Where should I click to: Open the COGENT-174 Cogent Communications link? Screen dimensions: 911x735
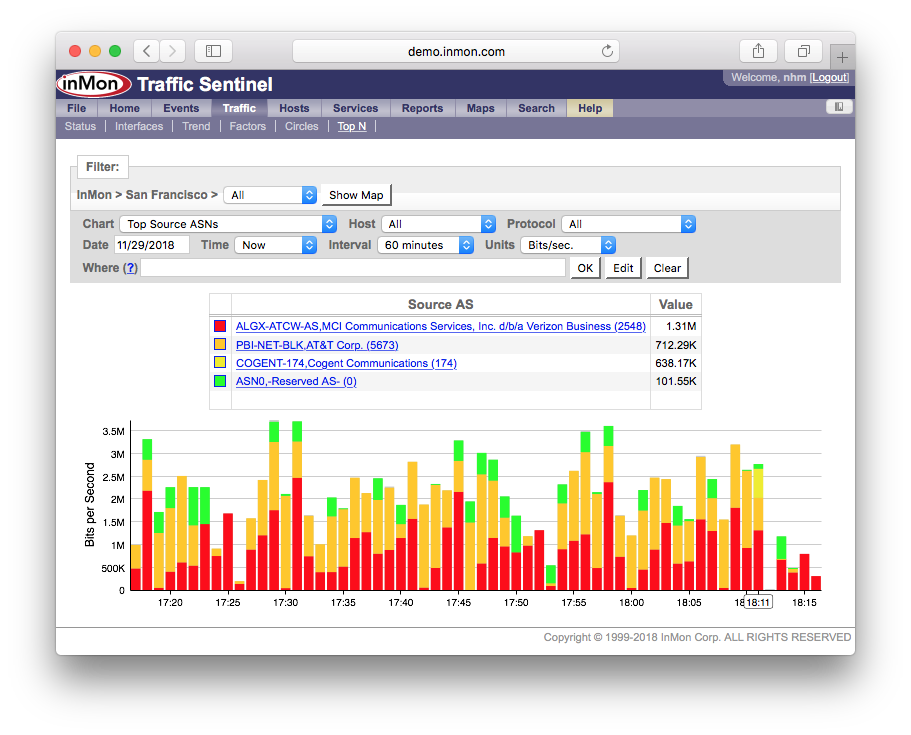[x=346, y=363]
